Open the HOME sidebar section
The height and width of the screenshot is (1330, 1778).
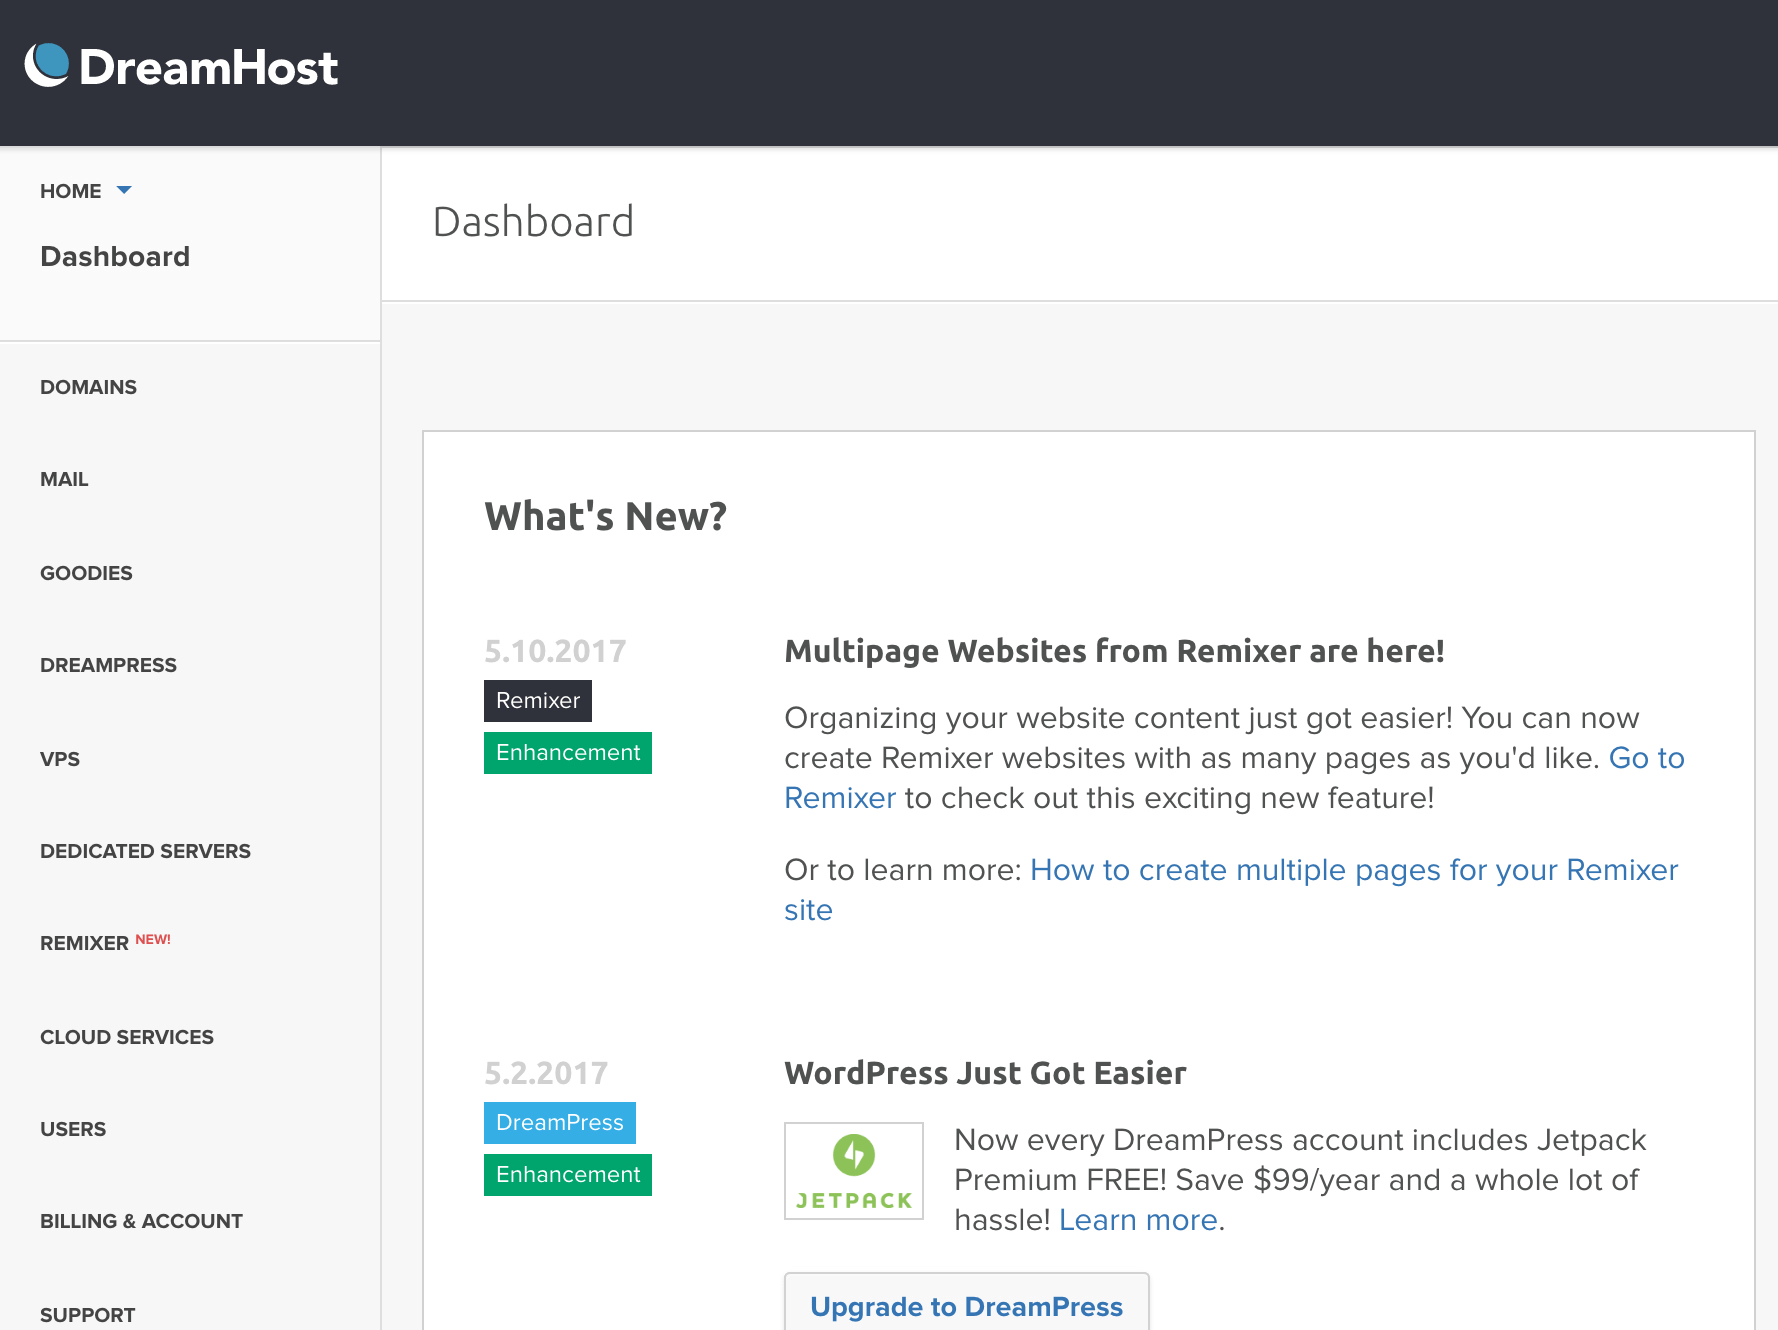click(71, 191)
